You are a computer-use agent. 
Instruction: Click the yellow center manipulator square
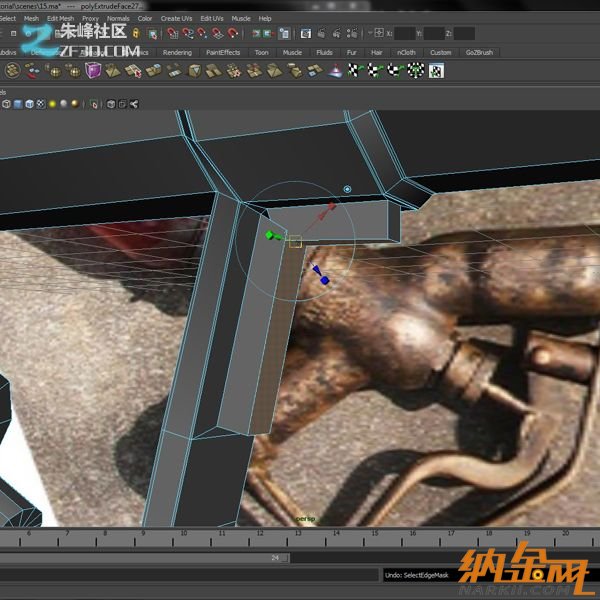coord(295,241)
